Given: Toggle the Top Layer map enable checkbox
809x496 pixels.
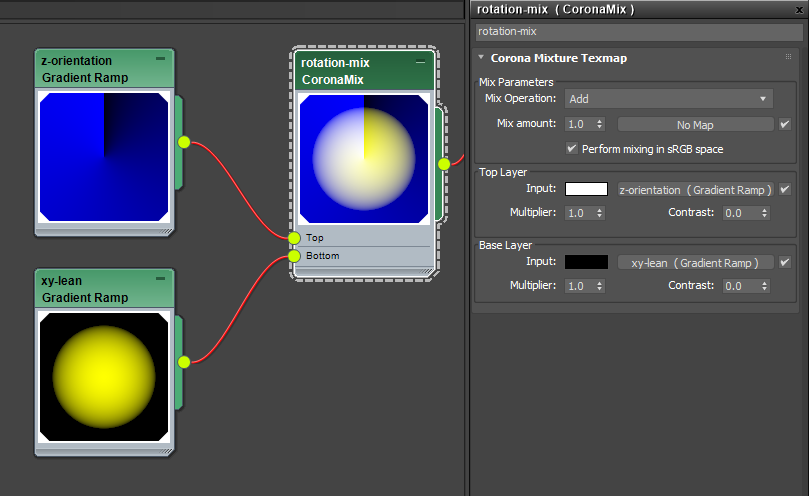Looking at the screenshot, I should point(785,189).
